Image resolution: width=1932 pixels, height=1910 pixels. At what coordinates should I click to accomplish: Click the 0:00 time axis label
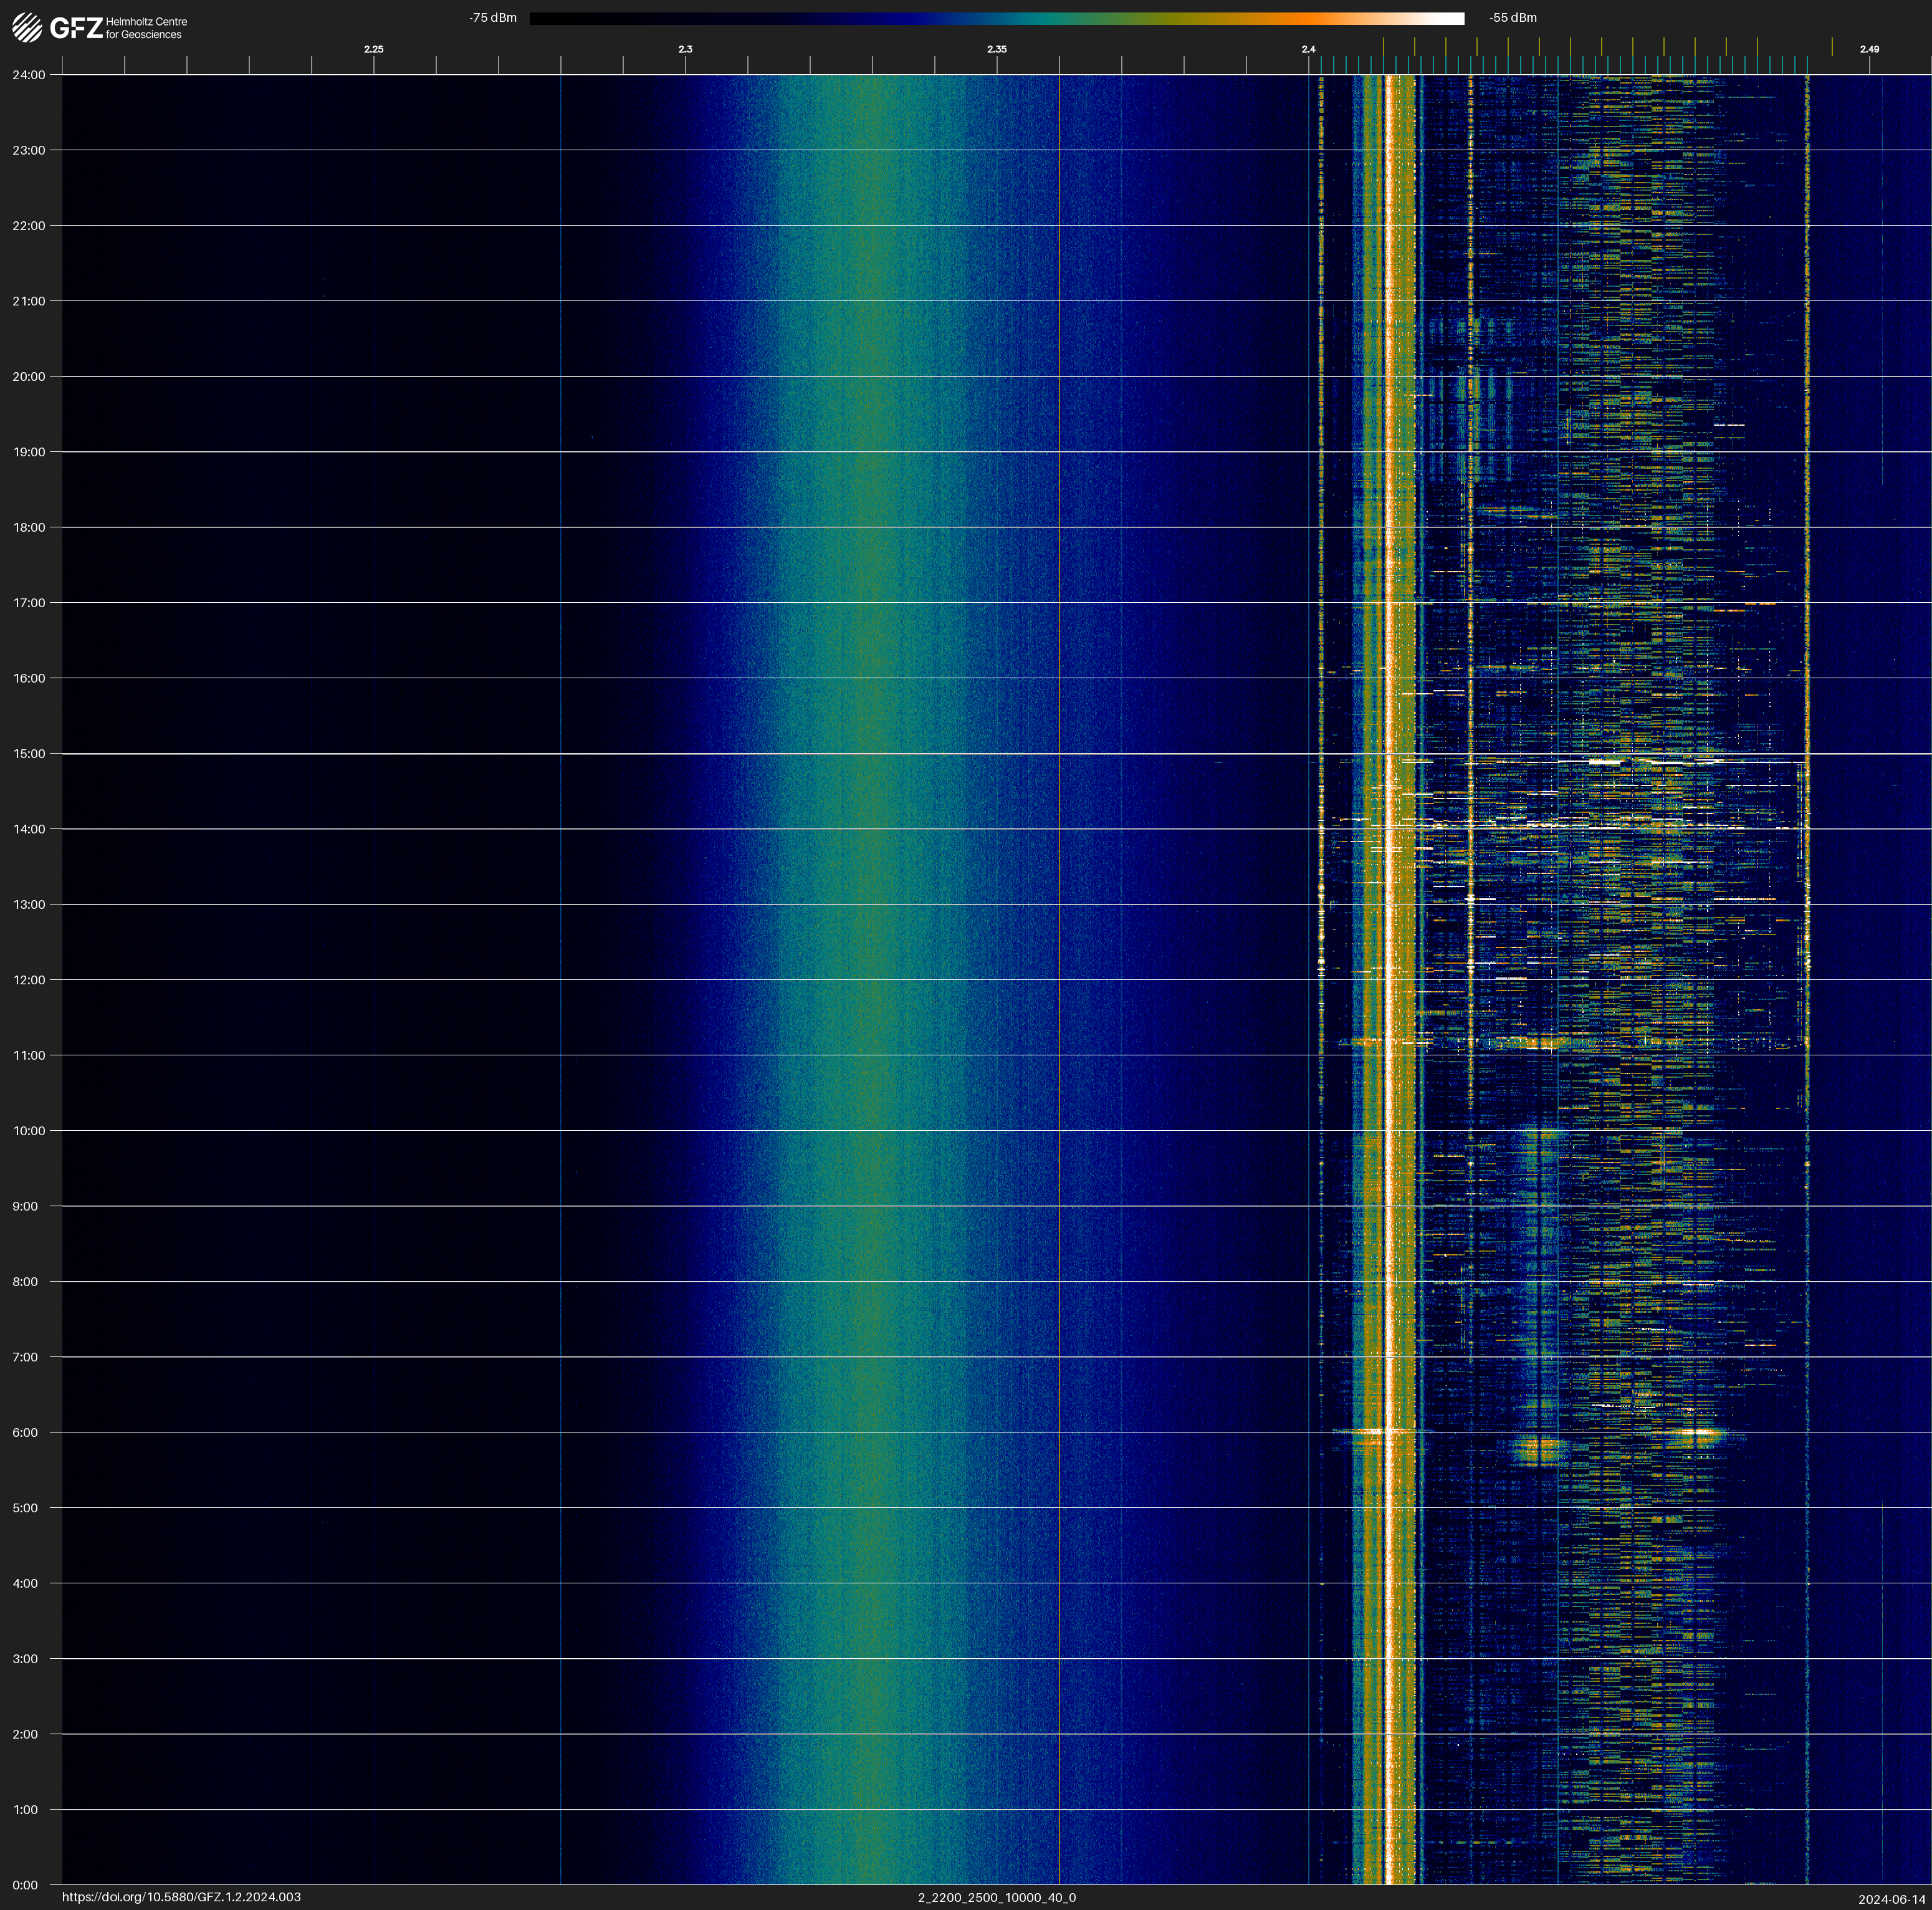[25, 1885]
